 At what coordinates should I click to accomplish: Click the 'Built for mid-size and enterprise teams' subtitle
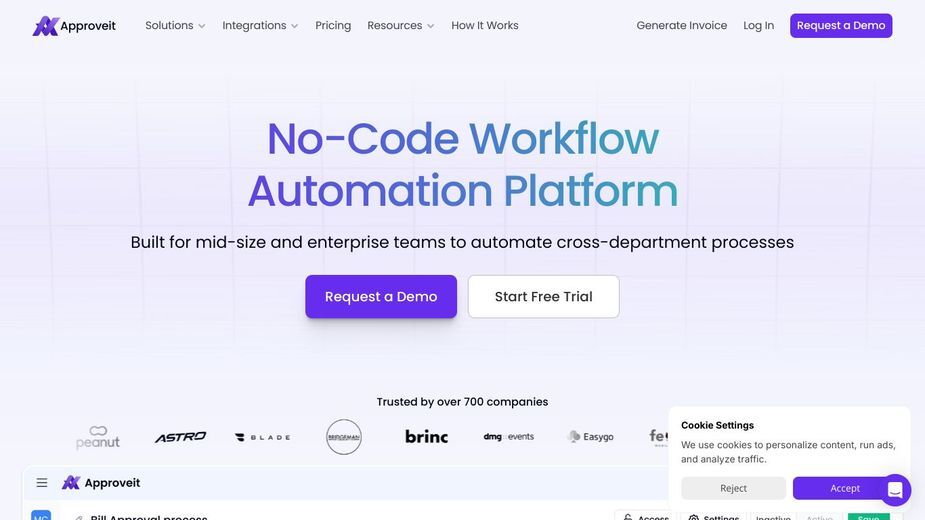462,242
